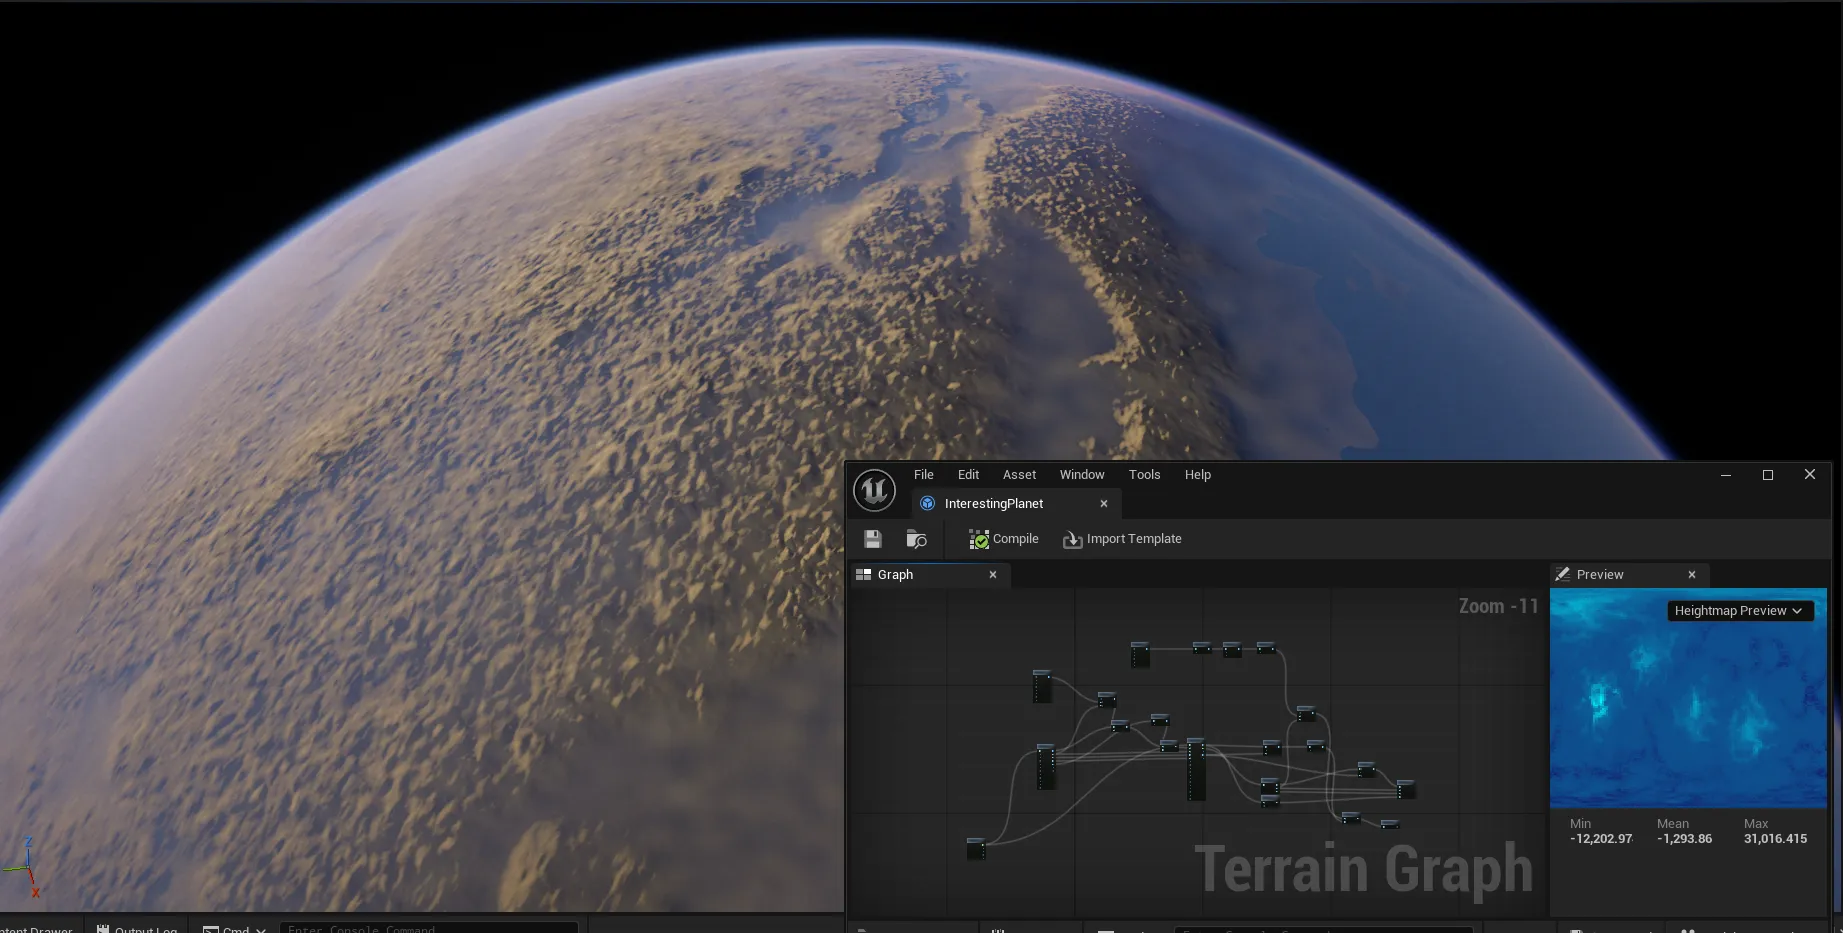Select the InterestingPlanet document tab

click(x=1015, y=504)
